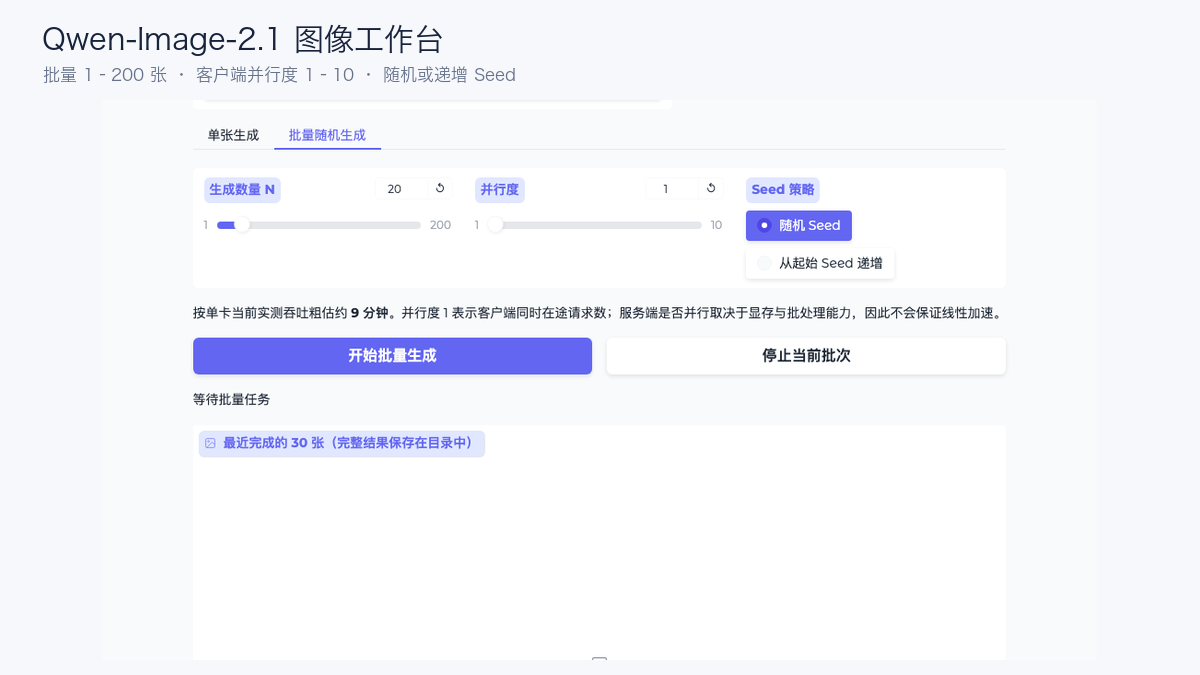Open the 批量随机生成 tab
Screen dimensions: 1200x675
(x=327, y=135)
